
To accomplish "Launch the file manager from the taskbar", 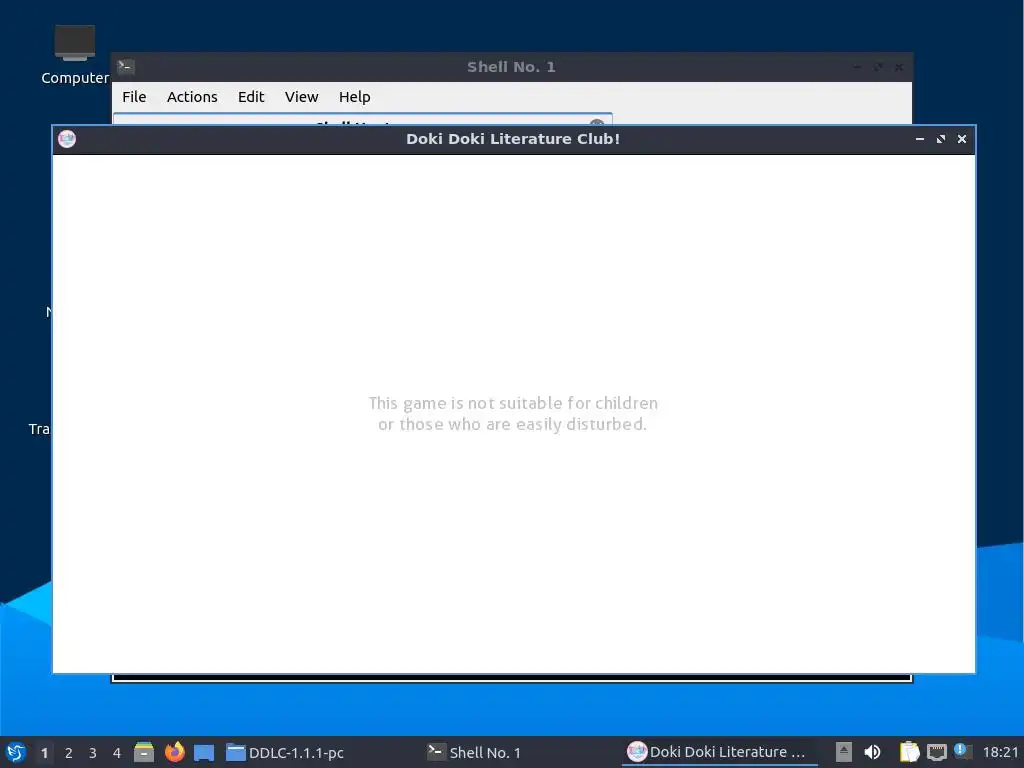I will (144, 752).
